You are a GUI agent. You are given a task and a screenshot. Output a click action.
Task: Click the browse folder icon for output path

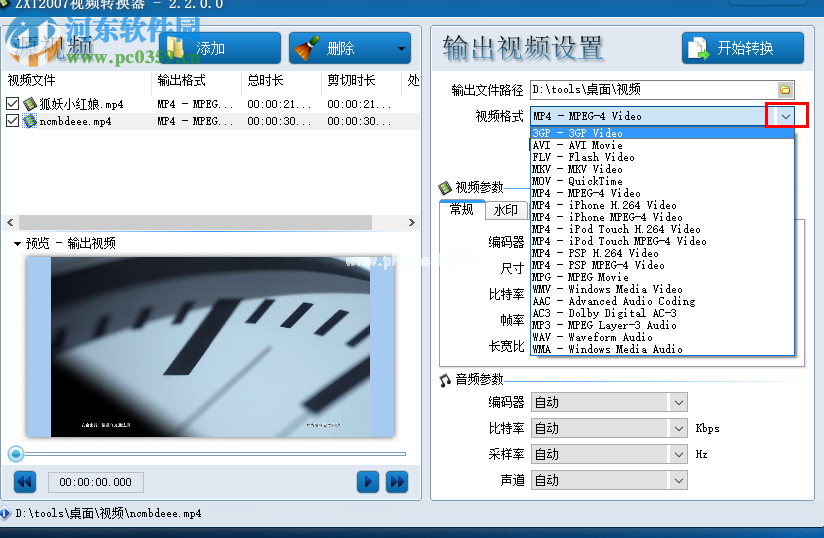pos(785,90)
